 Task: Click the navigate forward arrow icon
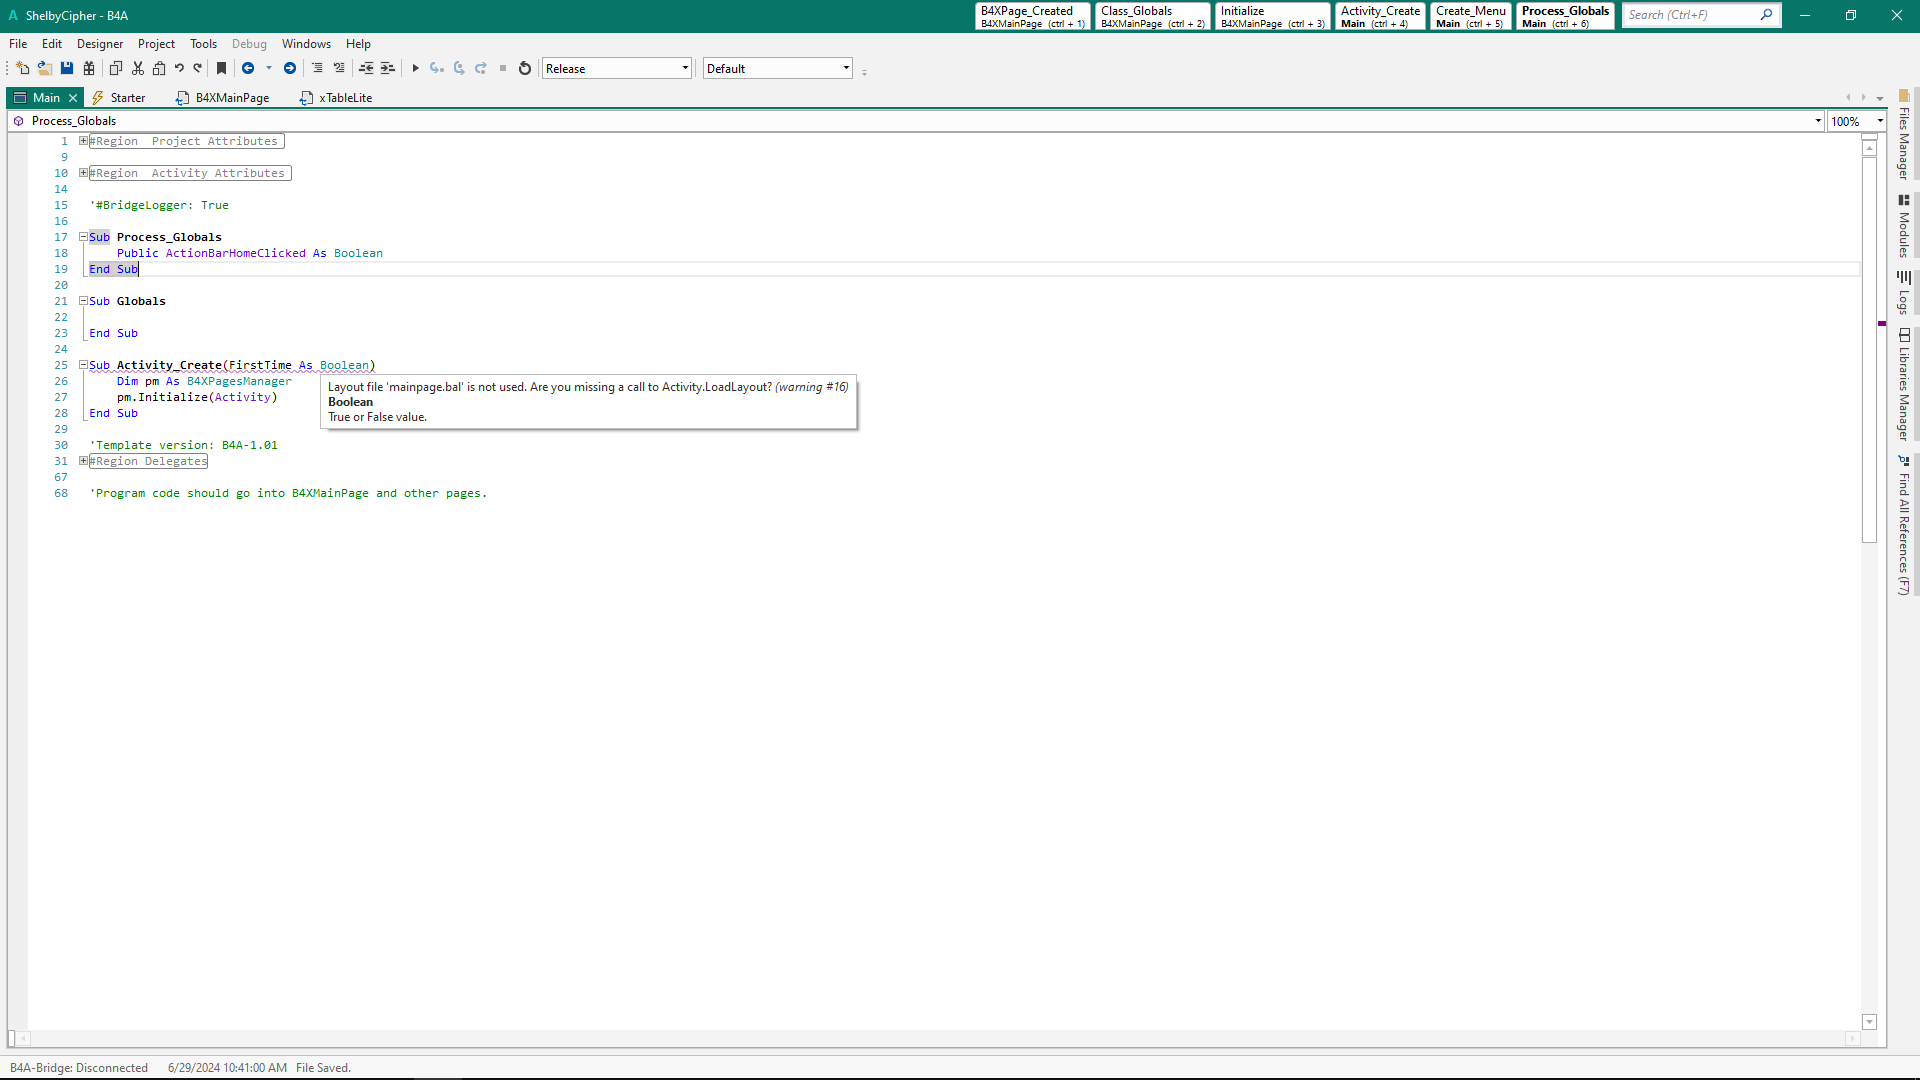[290, 69]
